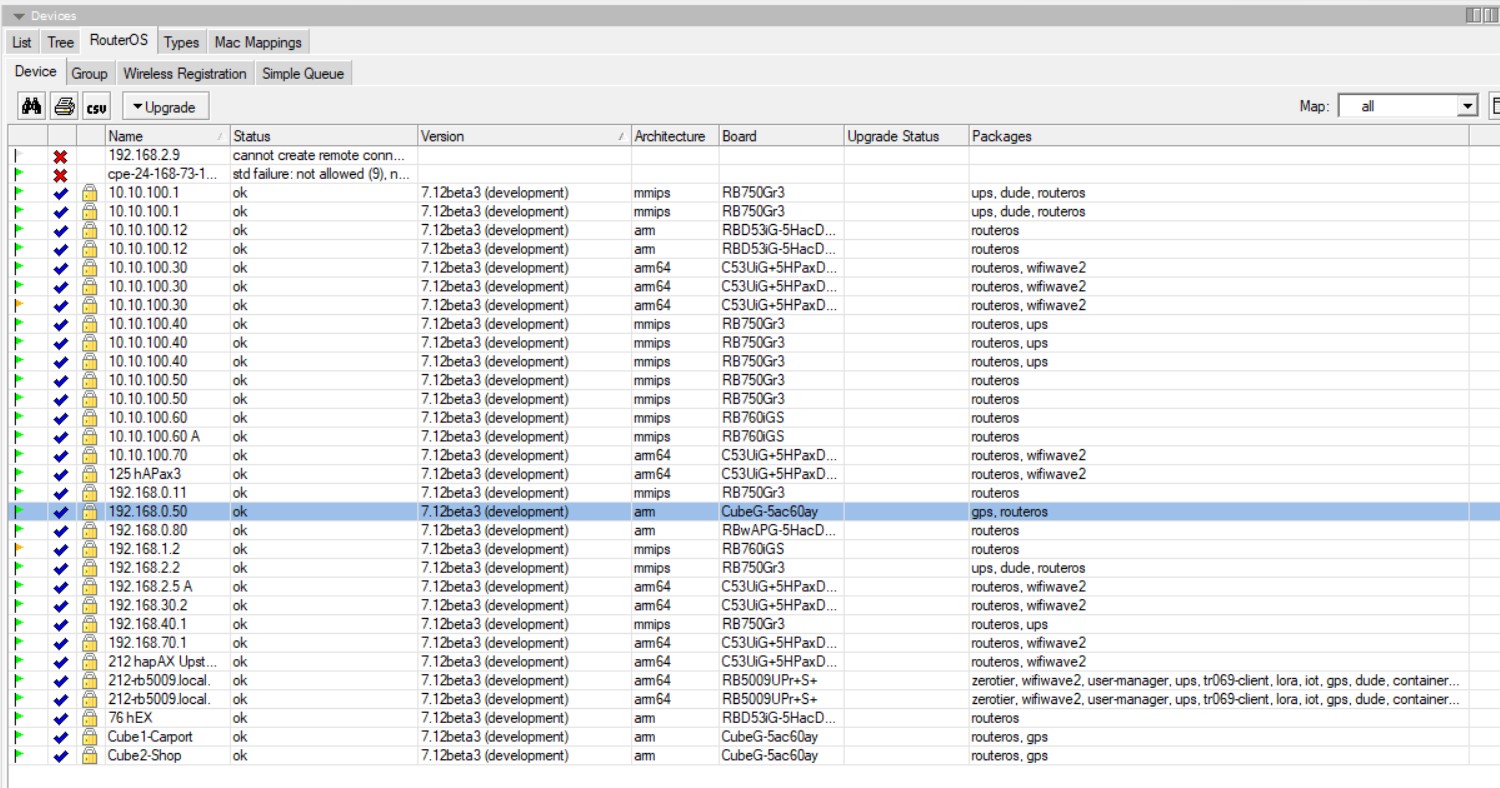Click the flag icon on 192.168.2.9 row
The image size is (1500, 788).
(x=18, y=156)
